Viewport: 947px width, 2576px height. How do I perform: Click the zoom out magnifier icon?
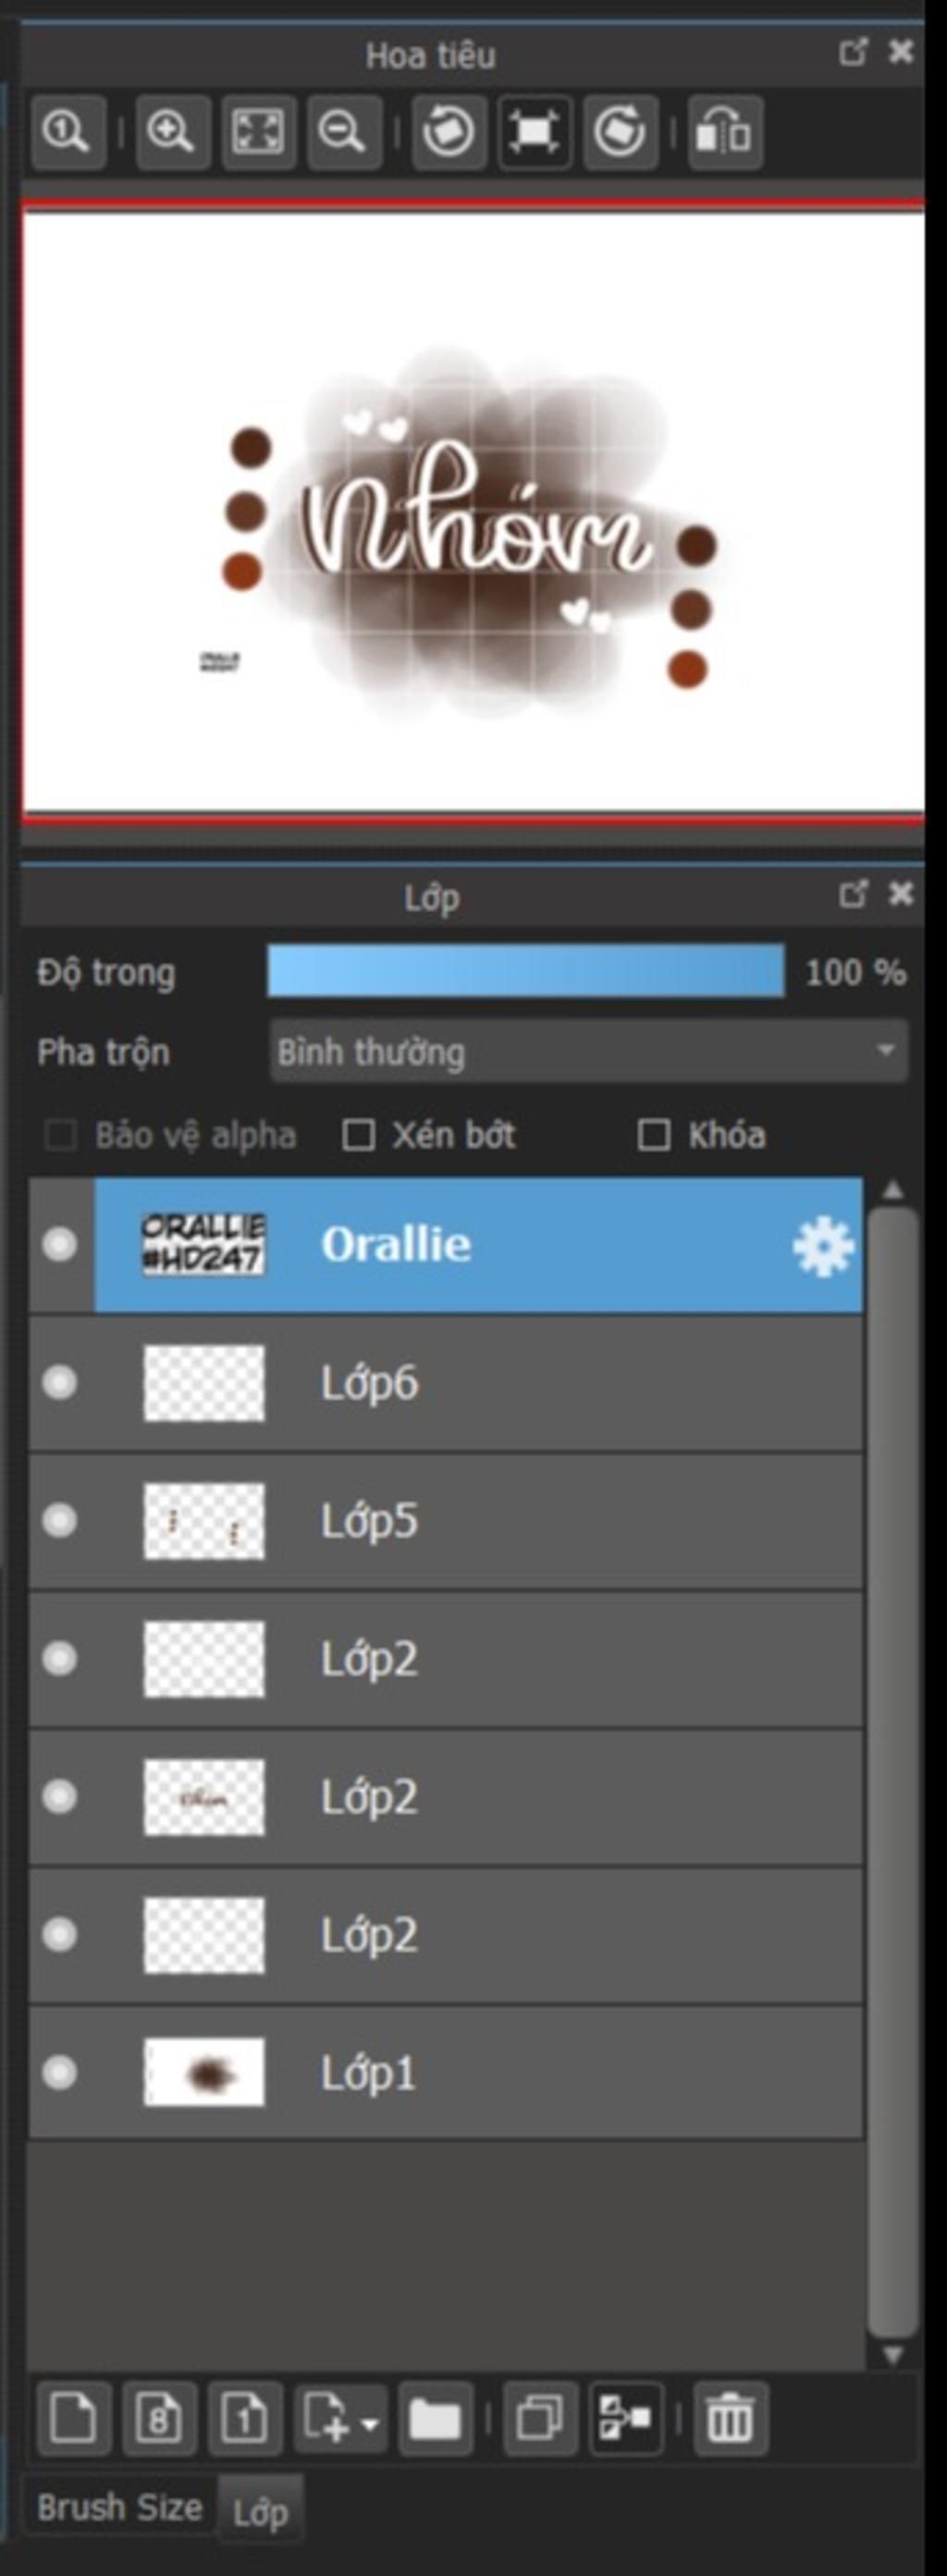coord(343,132)
